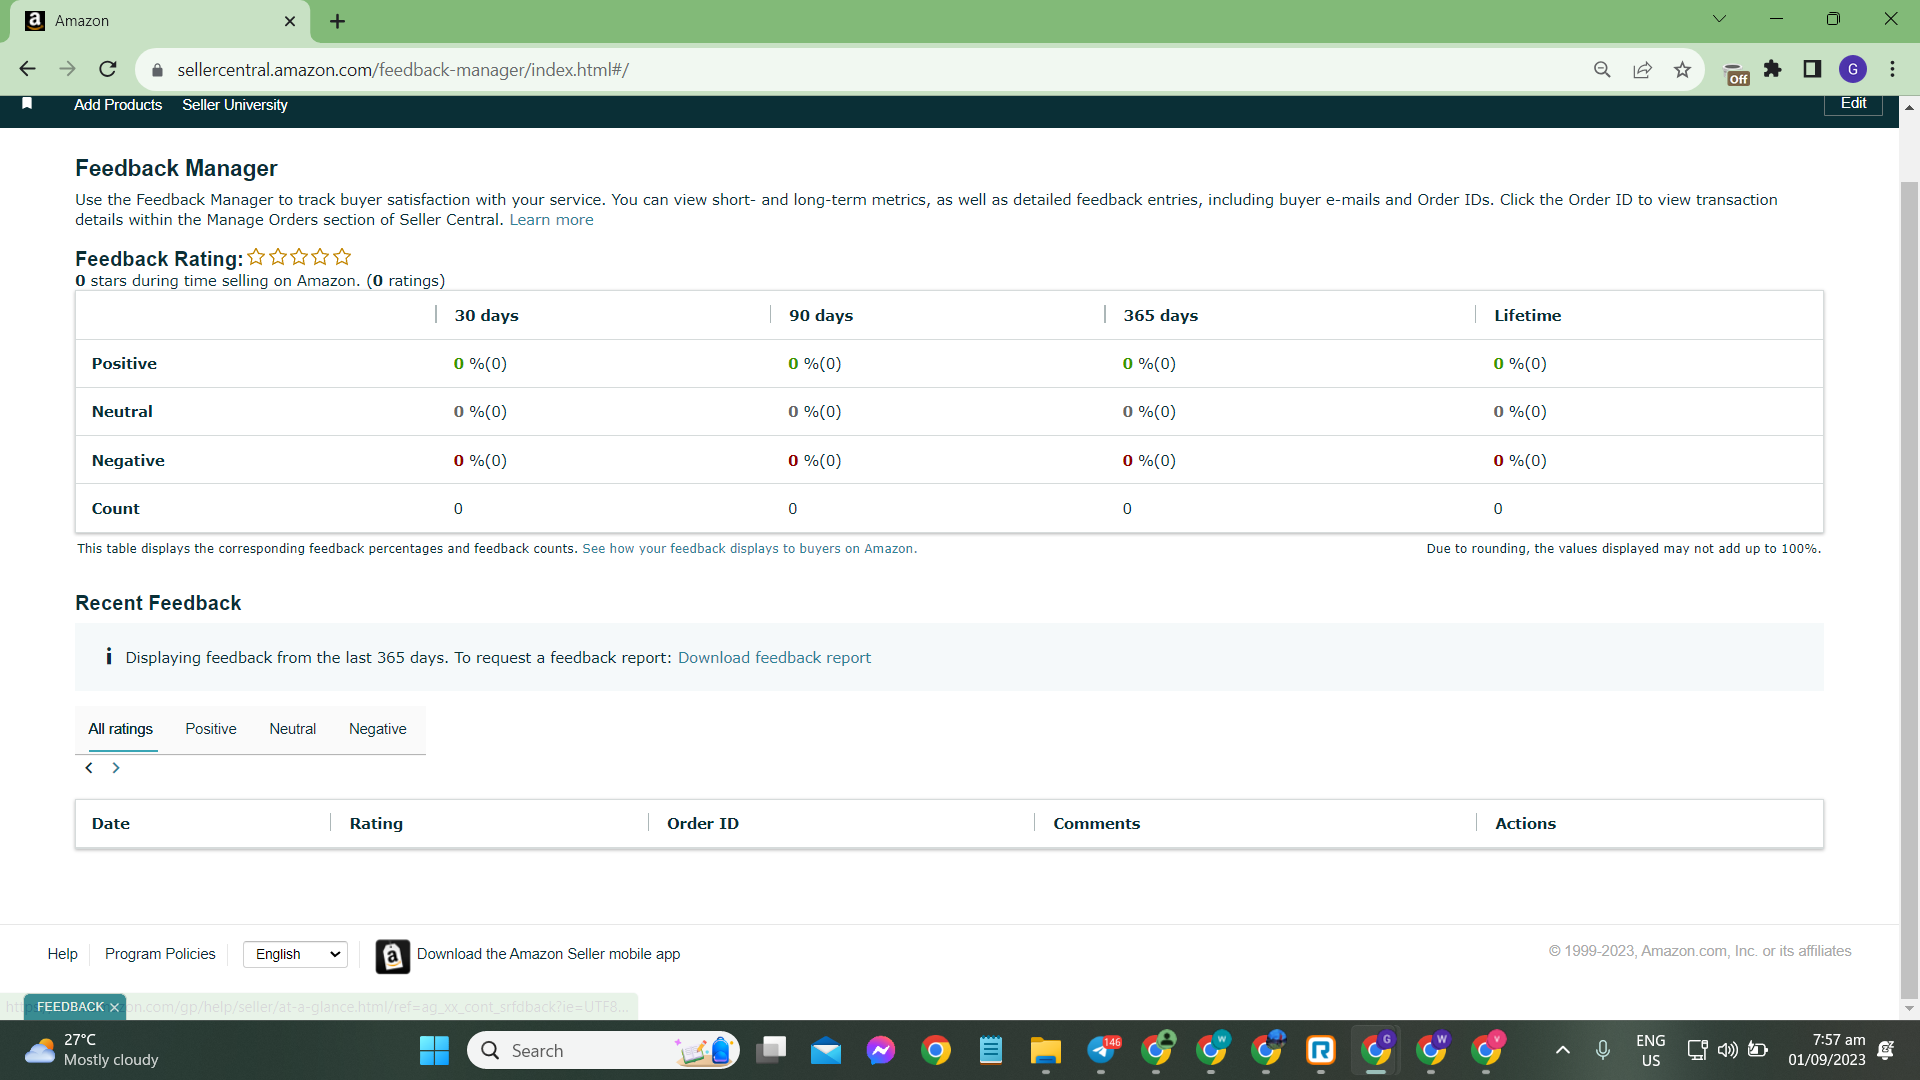Click the Rating column header
Image resolution: width=1920 pixels, height=1080 pixels.
[x=376, y=824]
